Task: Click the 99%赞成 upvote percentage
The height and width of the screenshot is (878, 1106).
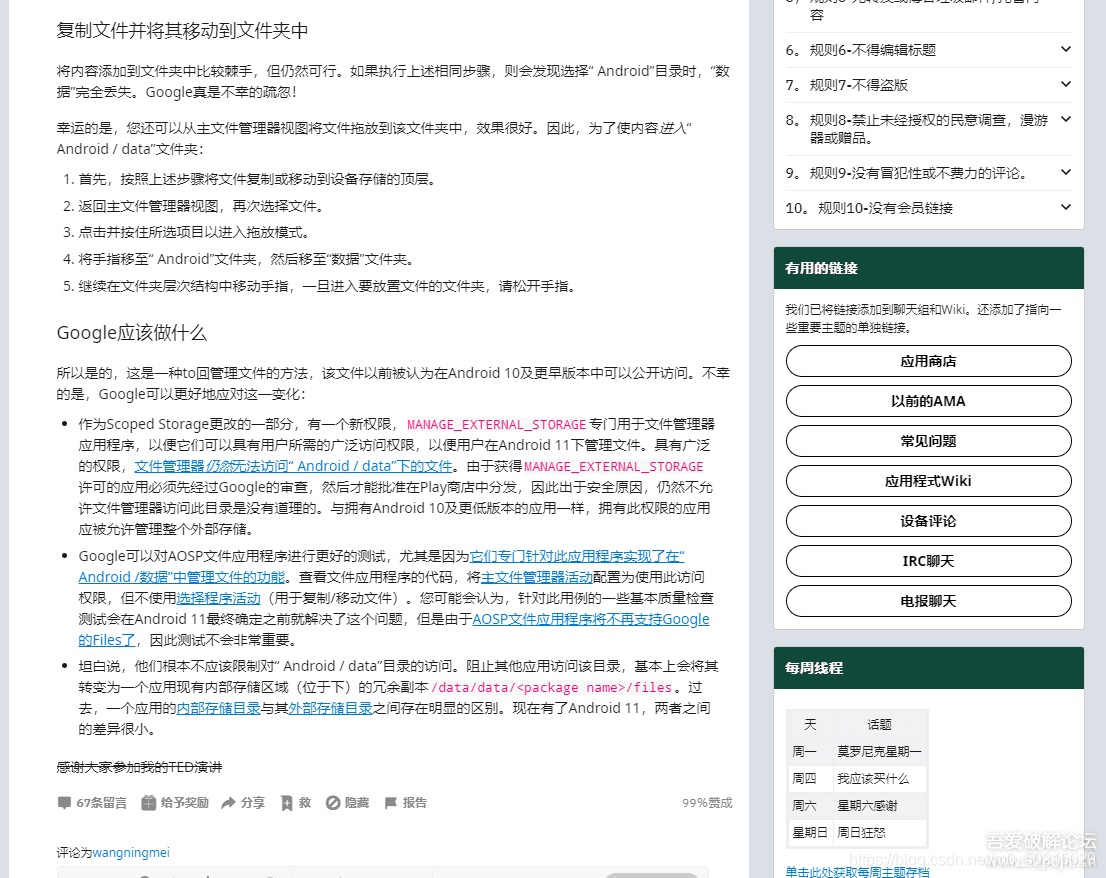Action: click(707, 803)
